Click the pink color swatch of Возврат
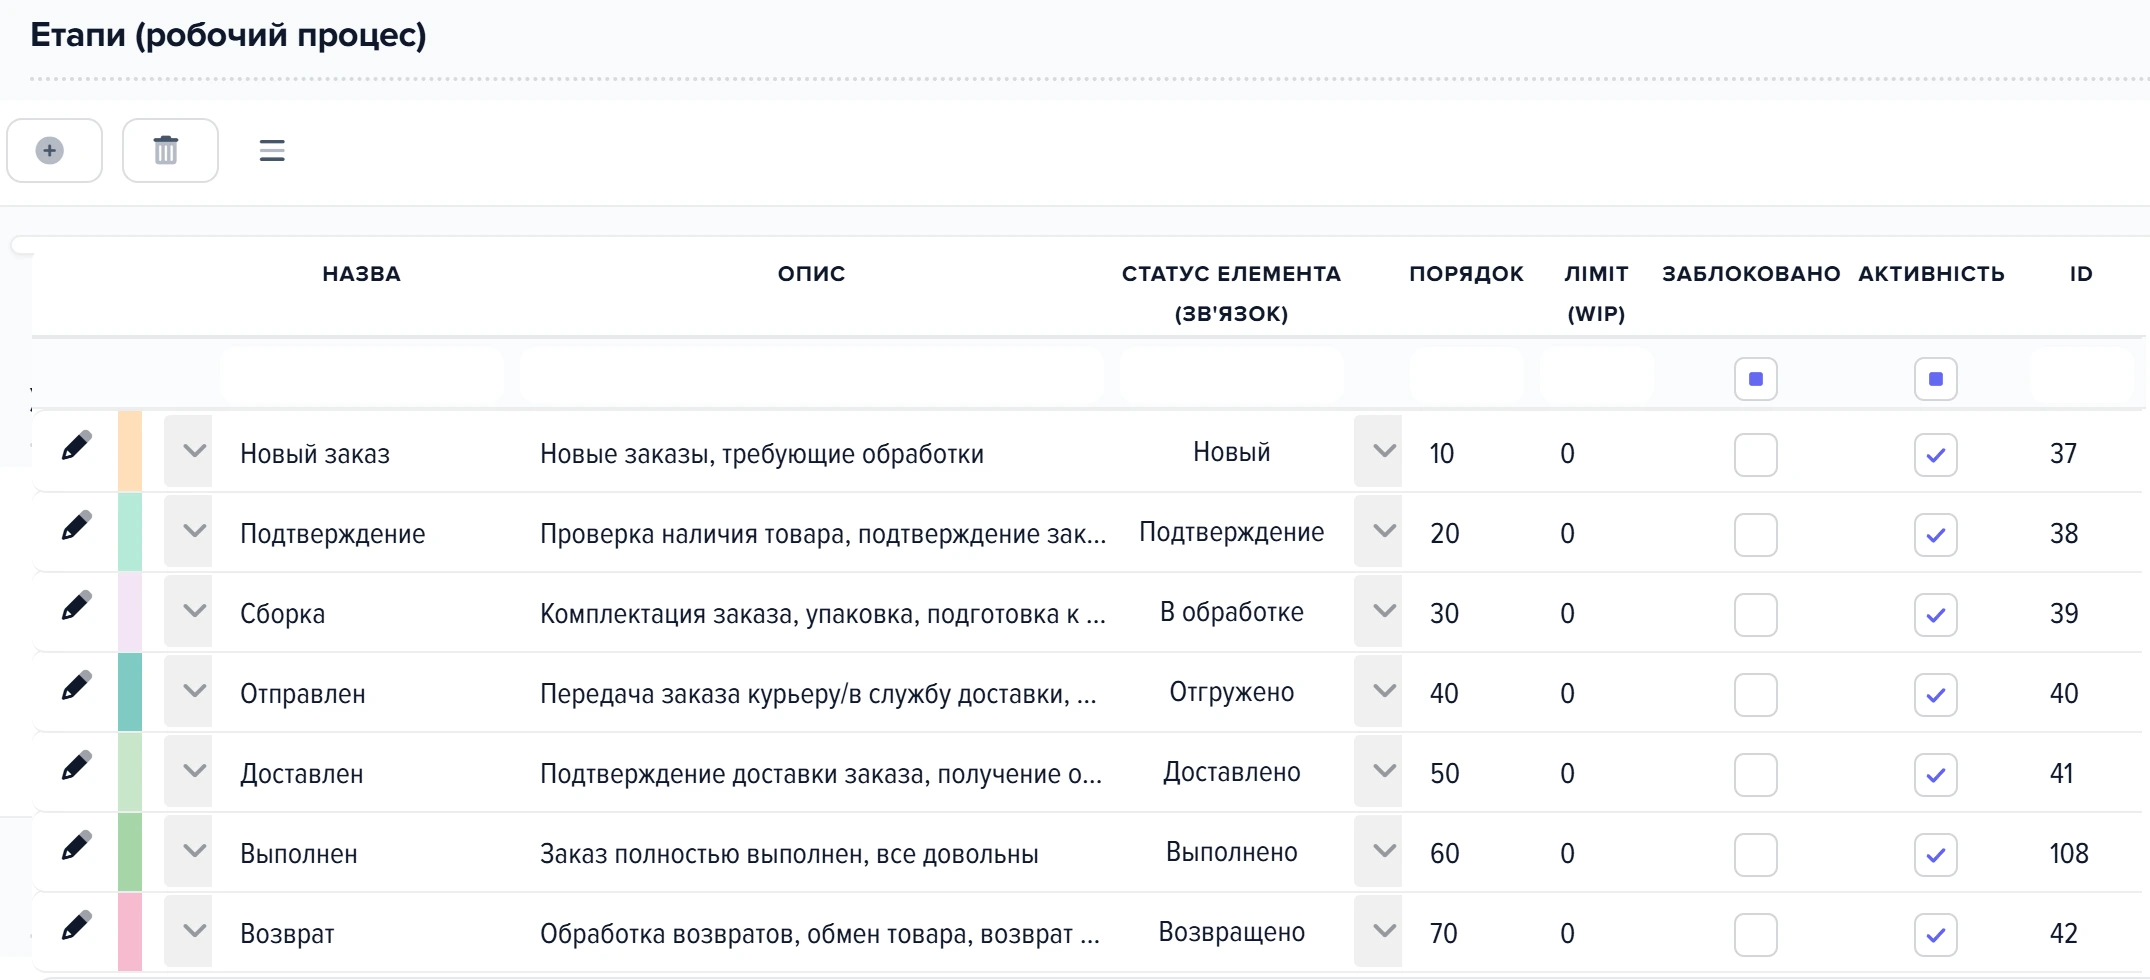This screenshot has width=2150, height=980. coord(130,931)
